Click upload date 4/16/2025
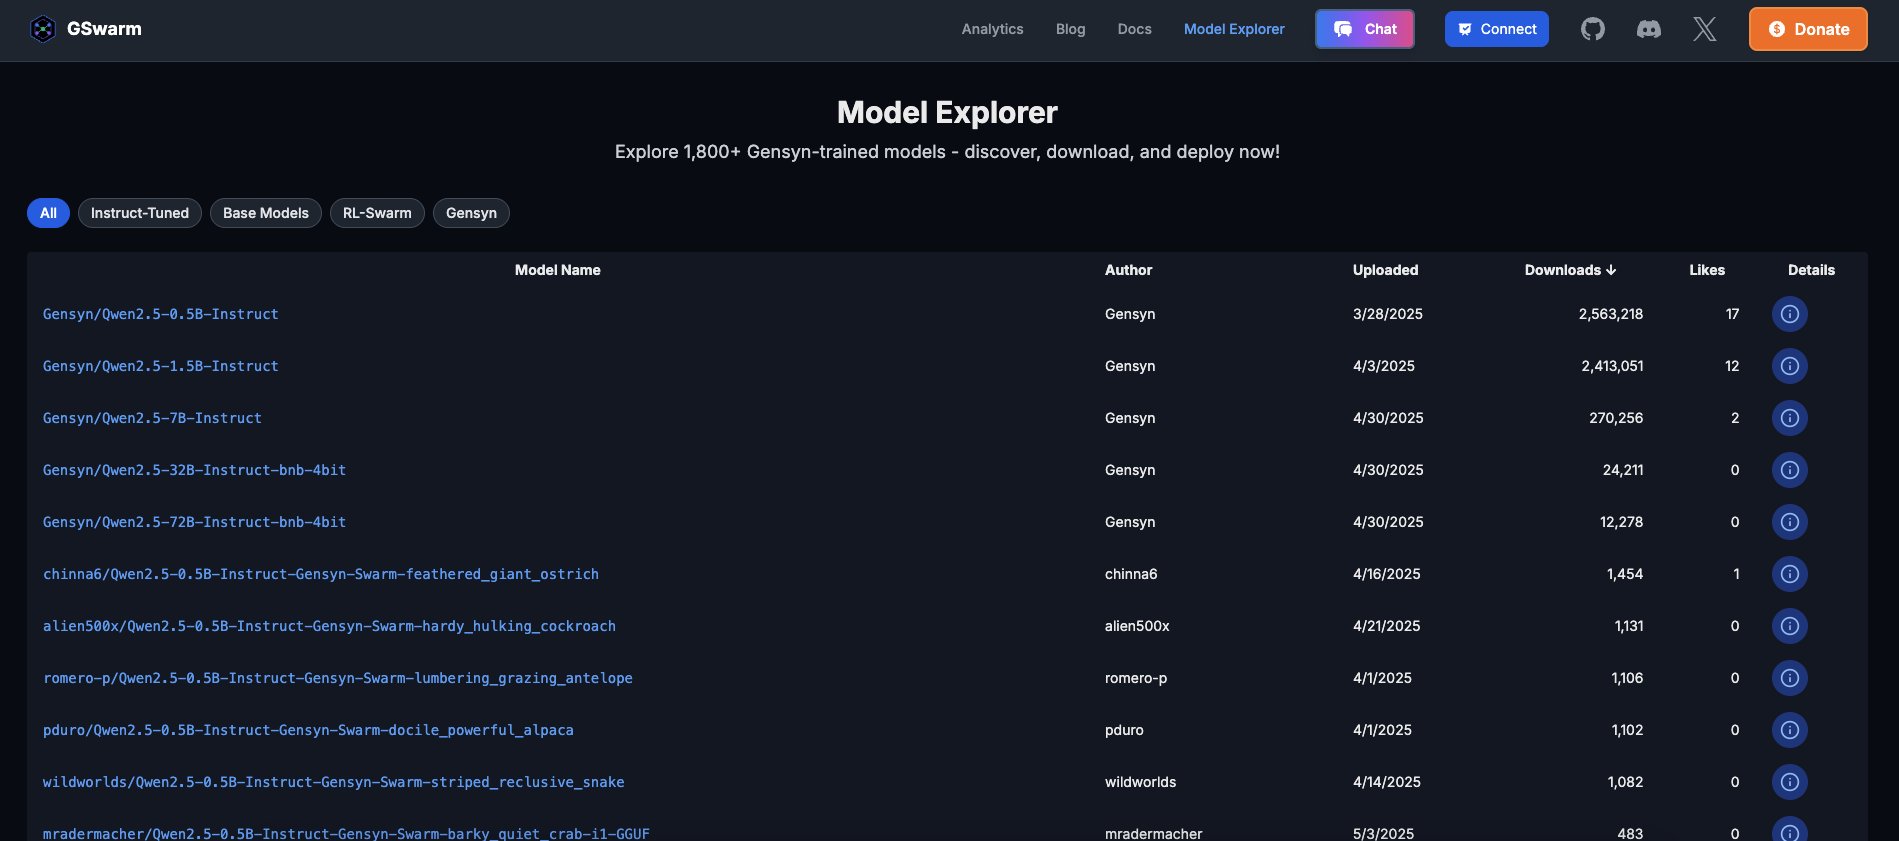 [1386, 574]
